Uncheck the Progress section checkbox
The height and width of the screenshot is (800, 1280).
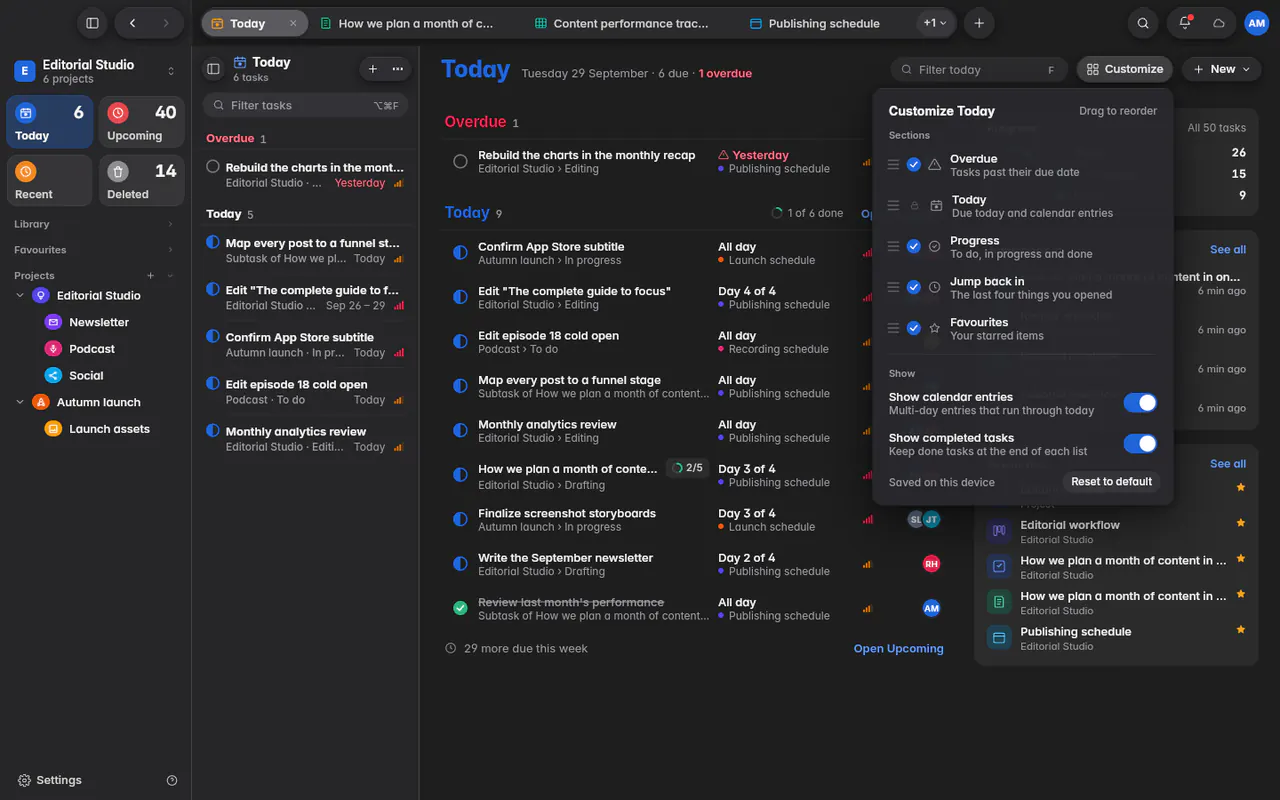(x=914, y=247)
